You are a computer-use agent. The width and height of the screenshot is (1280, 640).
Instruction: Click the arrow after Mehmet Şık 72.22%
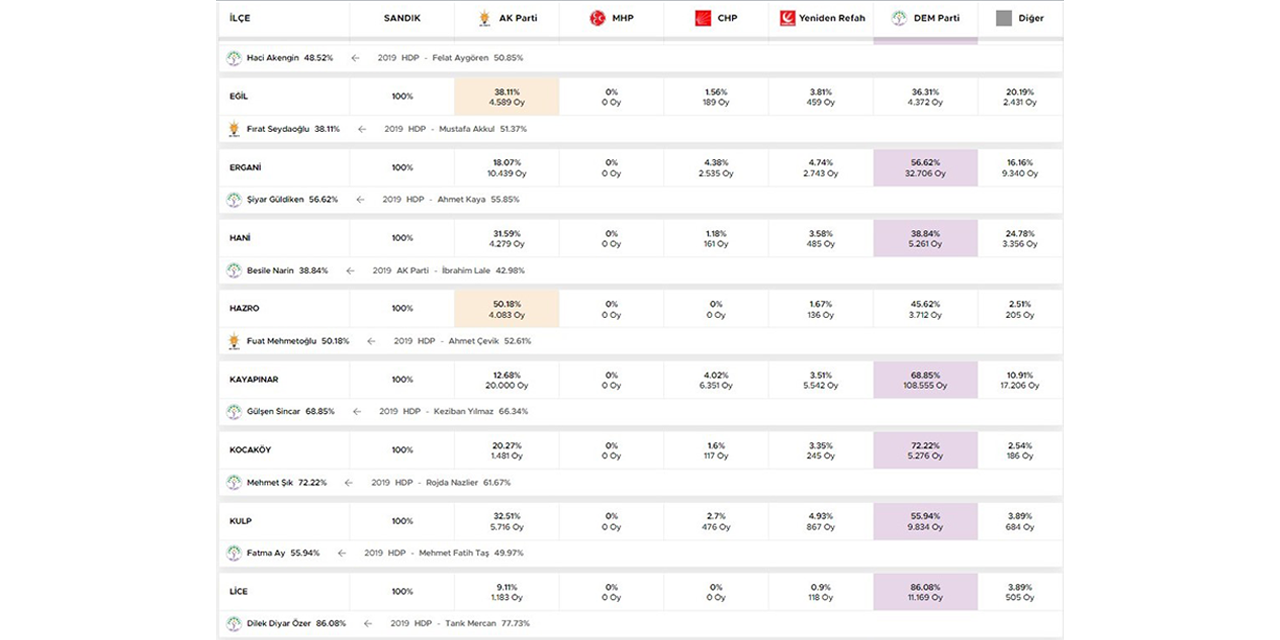pyautogui.click(x=349, y=483)
